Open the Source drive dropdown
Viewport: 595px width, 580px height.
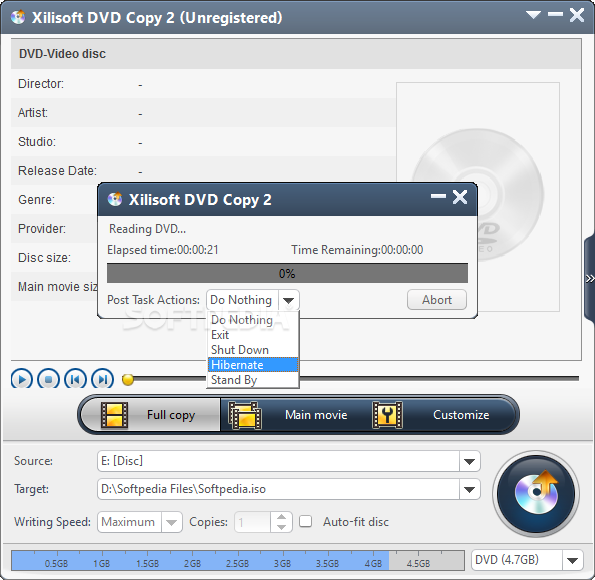tap(469, 461)
